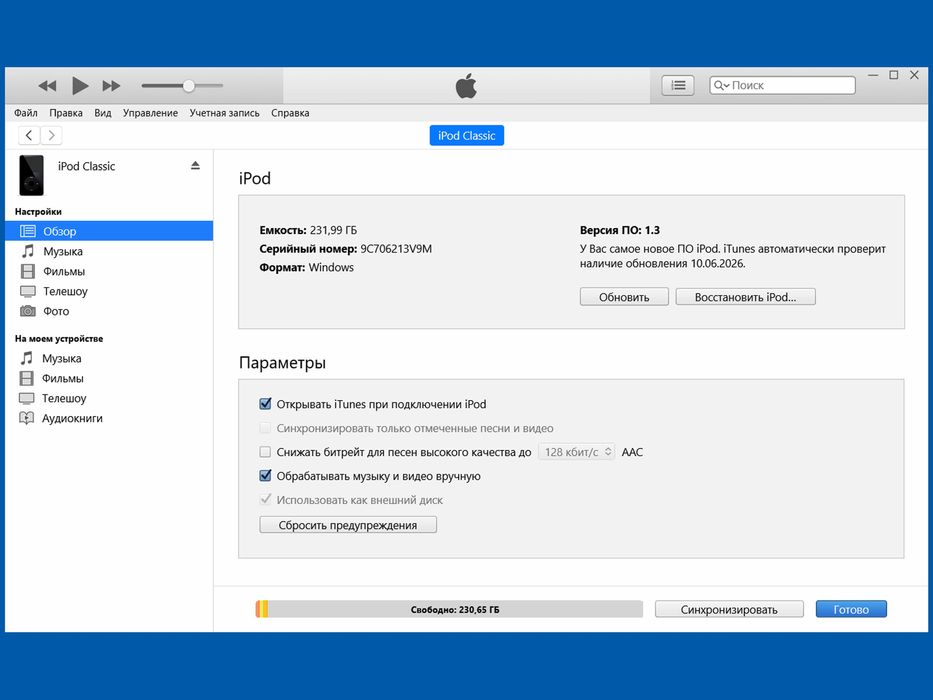Screen dimensions: 933x700
Task: Select Обзор in settings sidebar
Action: click(109, 231)
